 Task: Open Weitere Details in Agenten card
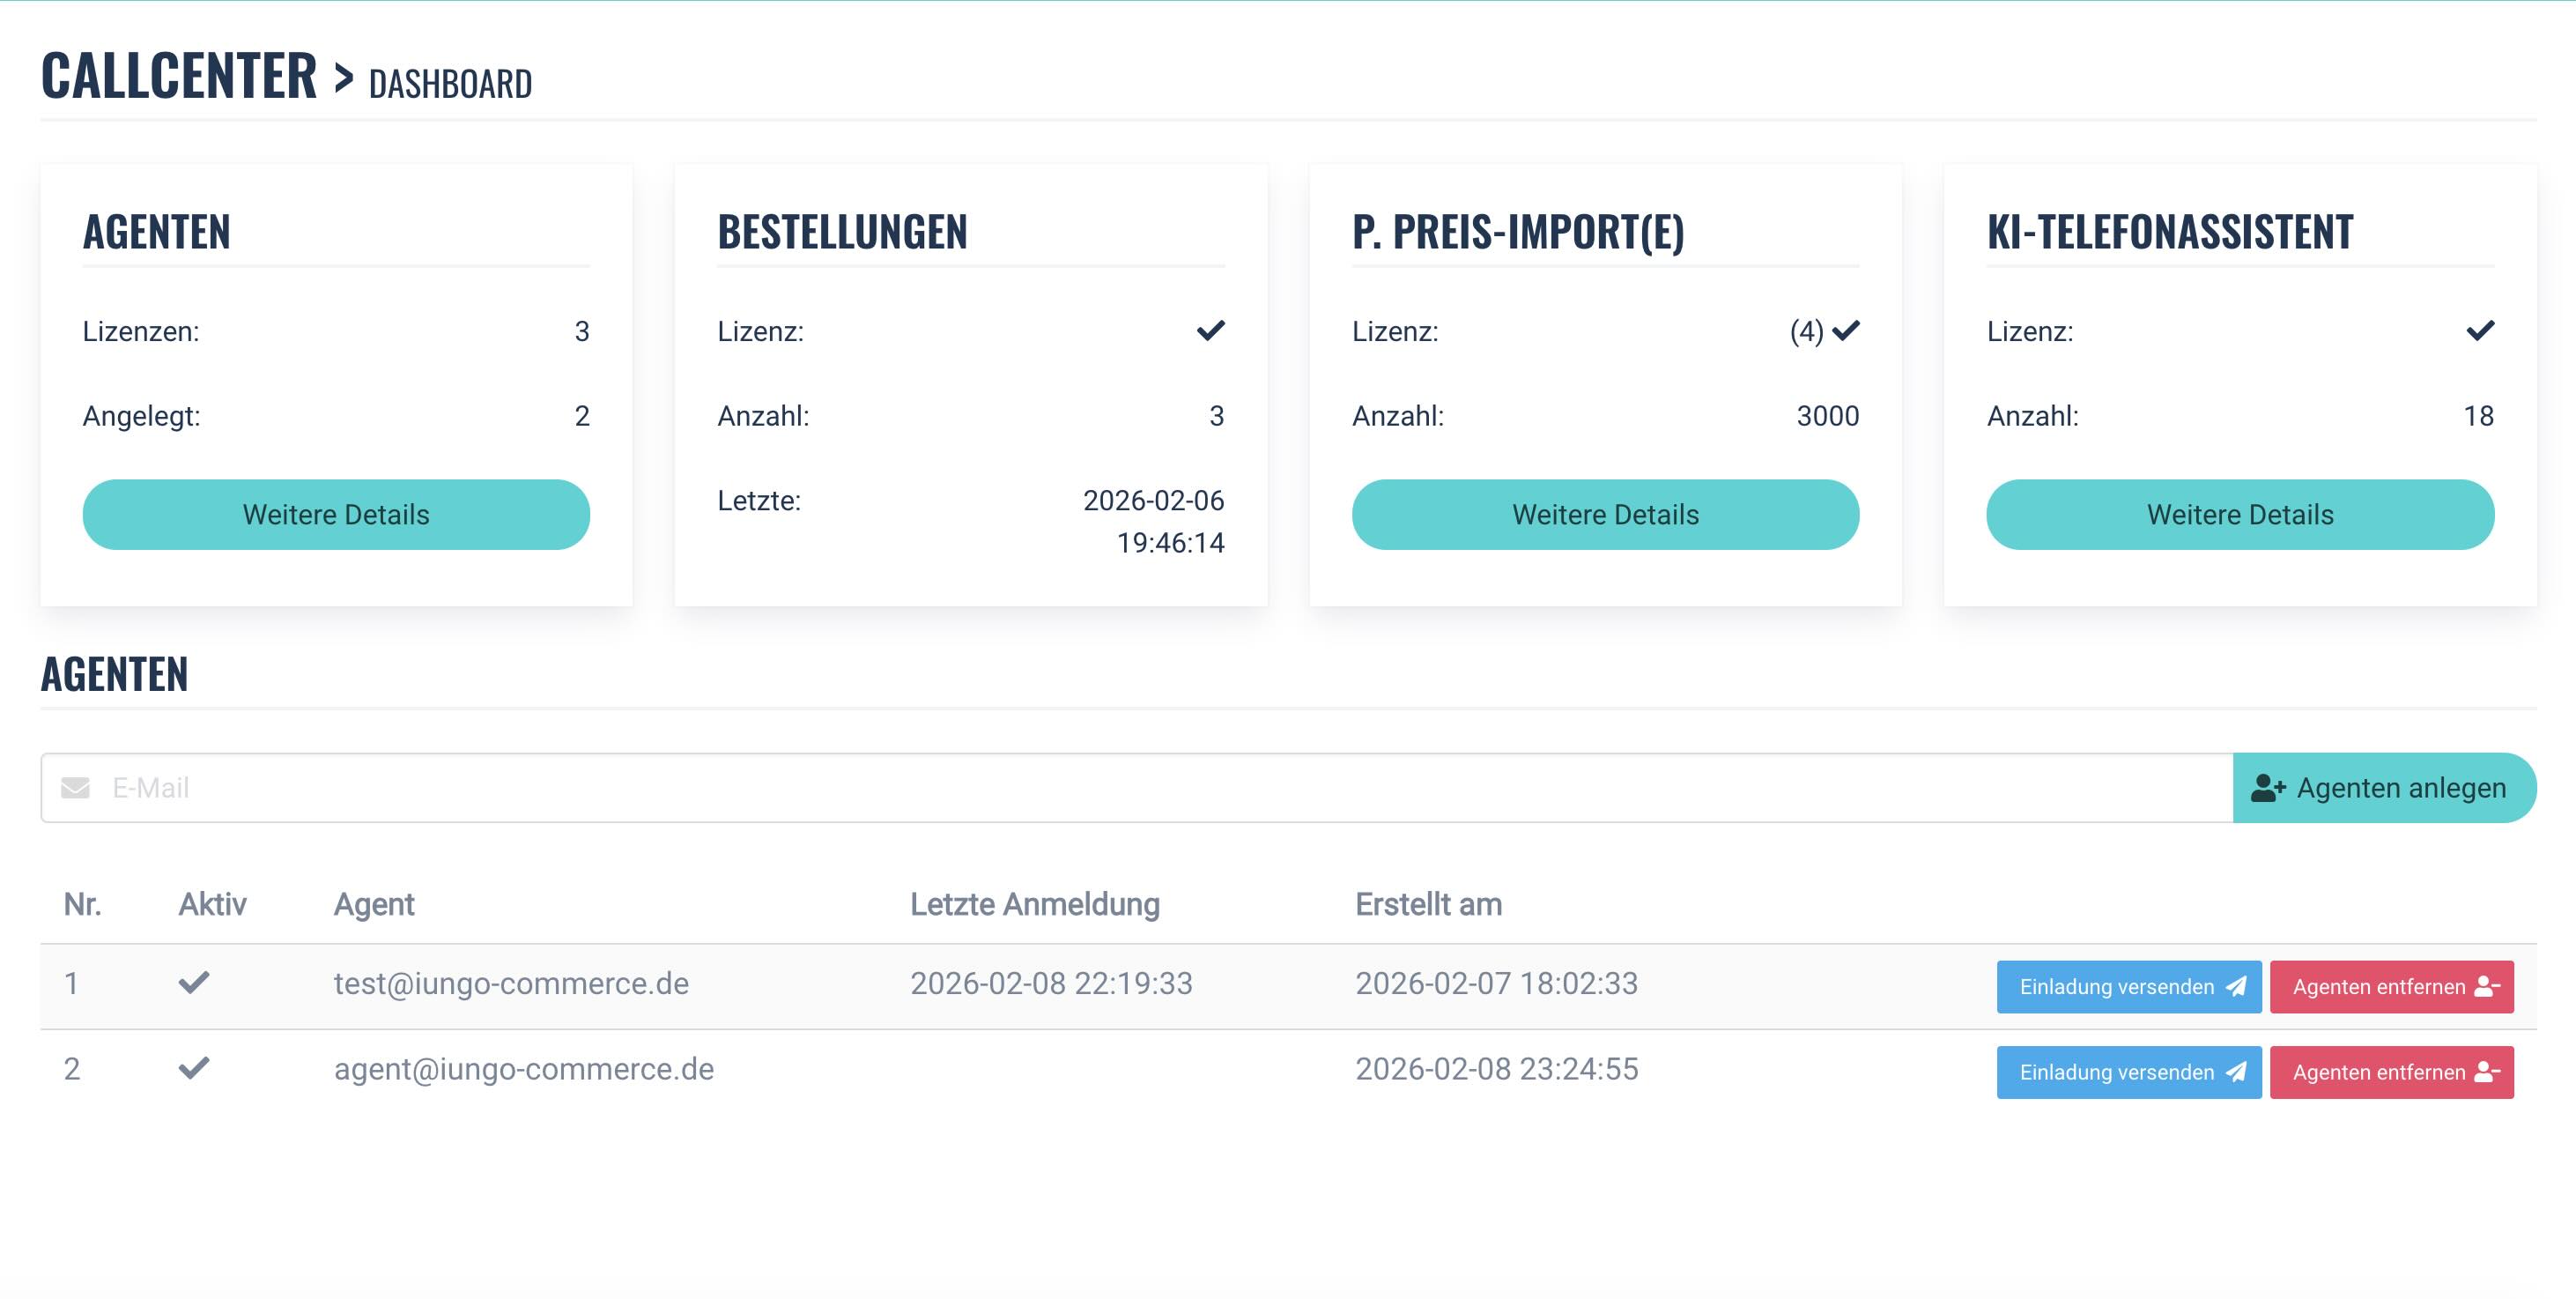pos(336,514)
